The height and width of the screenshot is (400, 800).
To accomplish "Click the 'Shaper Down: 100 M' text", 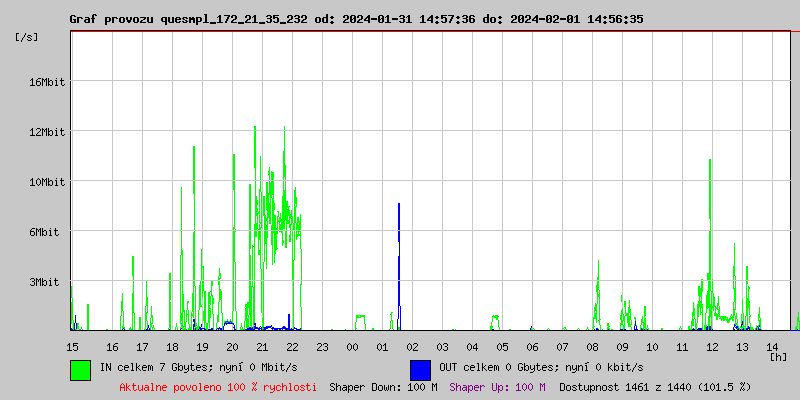I will 383,387.
